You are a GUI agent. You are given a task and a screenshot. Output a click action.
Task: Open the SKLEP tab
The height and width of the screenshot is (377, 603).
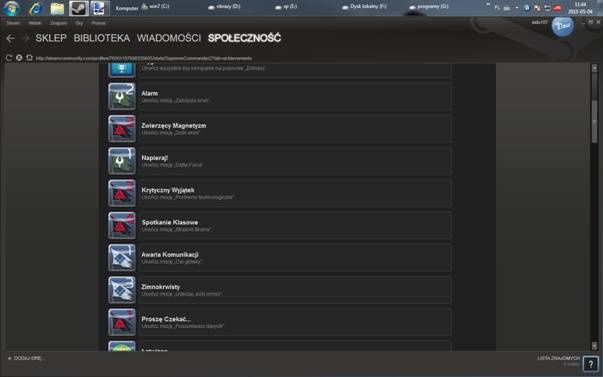click(x=51, y=38)
